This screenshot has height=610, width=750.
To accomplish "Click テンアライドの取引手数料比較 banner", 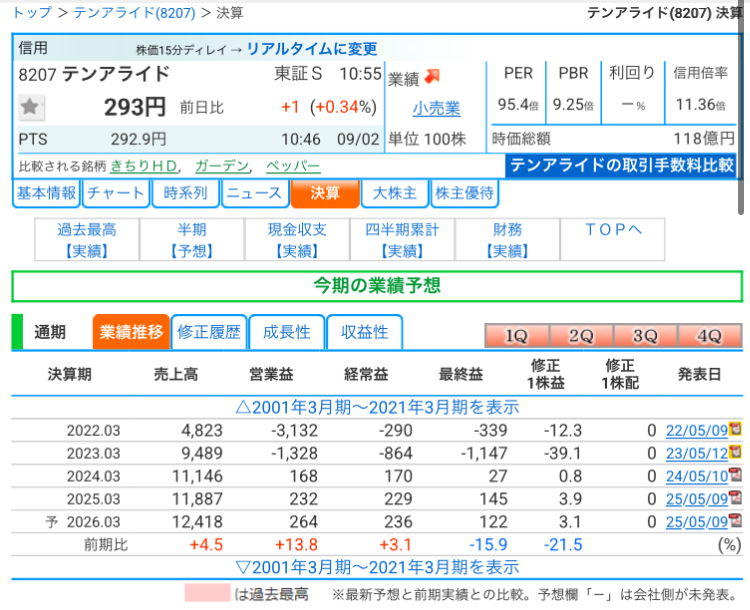I will coord(620,166).
